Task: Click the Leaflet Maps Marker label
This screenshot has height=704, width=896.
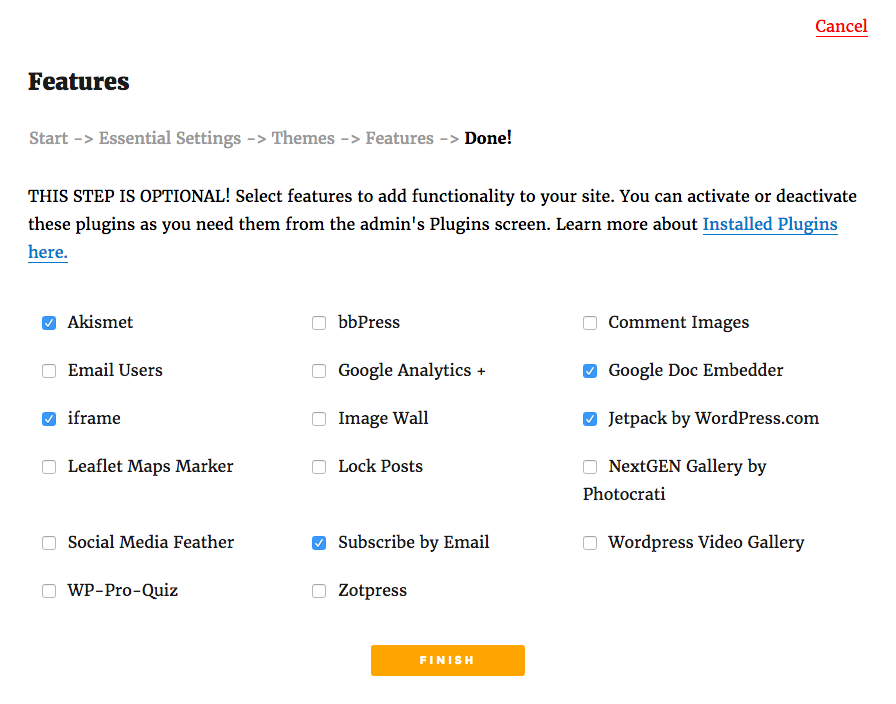Action: [x=150, y=466]
